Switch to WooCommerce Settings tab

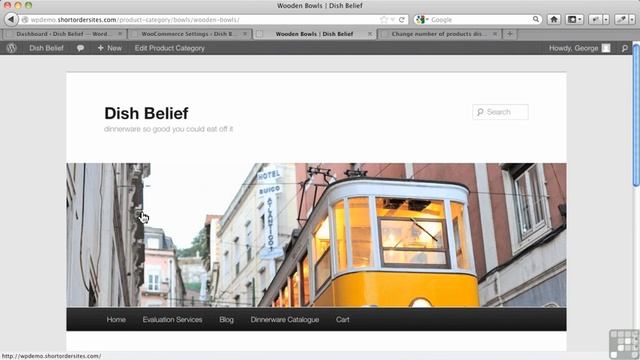pos(189,34)
